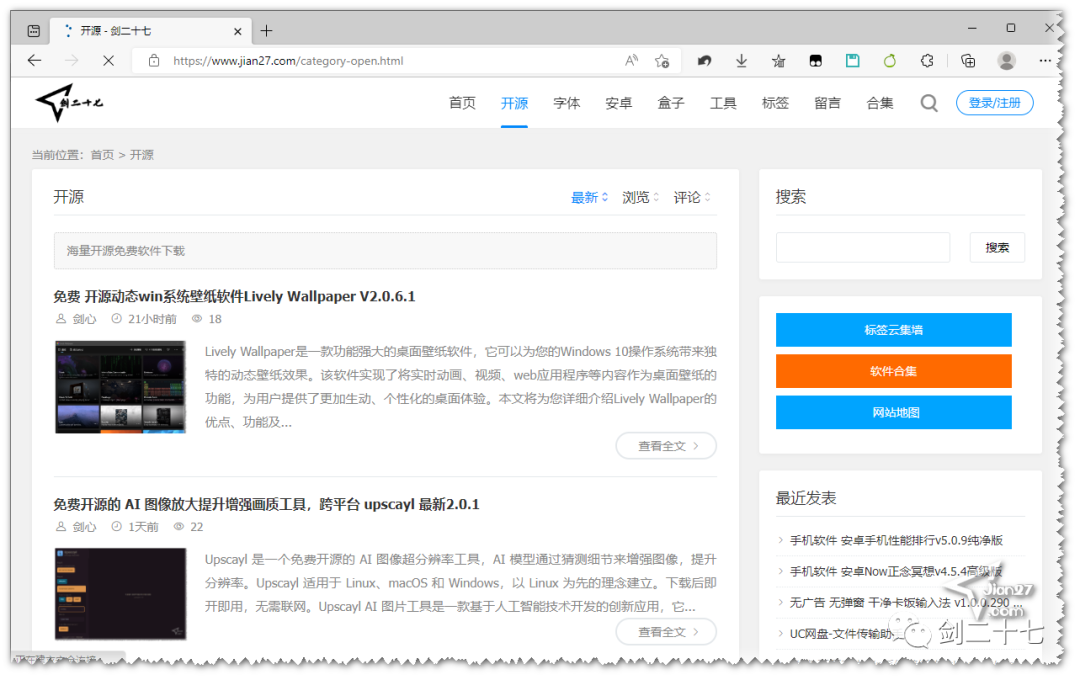Open the Favorites list icon
1080x680 pixels.
(778, 61)
